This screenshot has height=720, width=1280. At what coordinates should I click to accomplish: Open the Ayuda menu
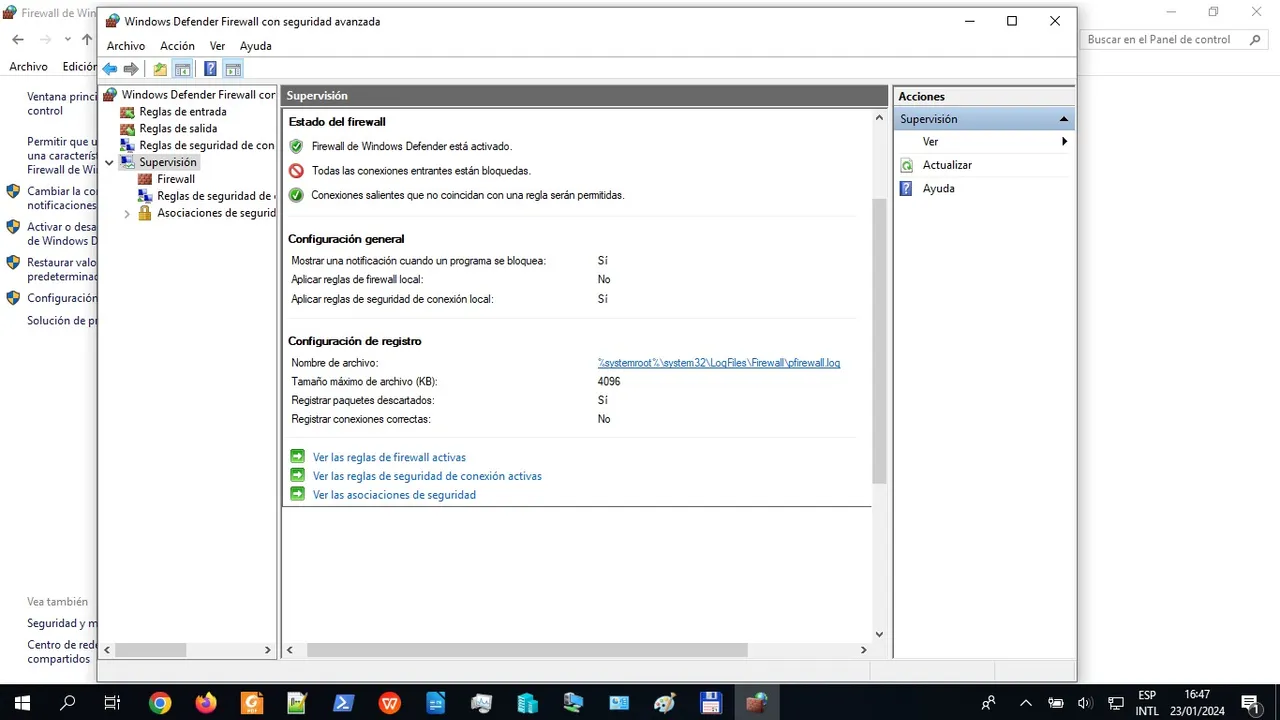(256, 46)
